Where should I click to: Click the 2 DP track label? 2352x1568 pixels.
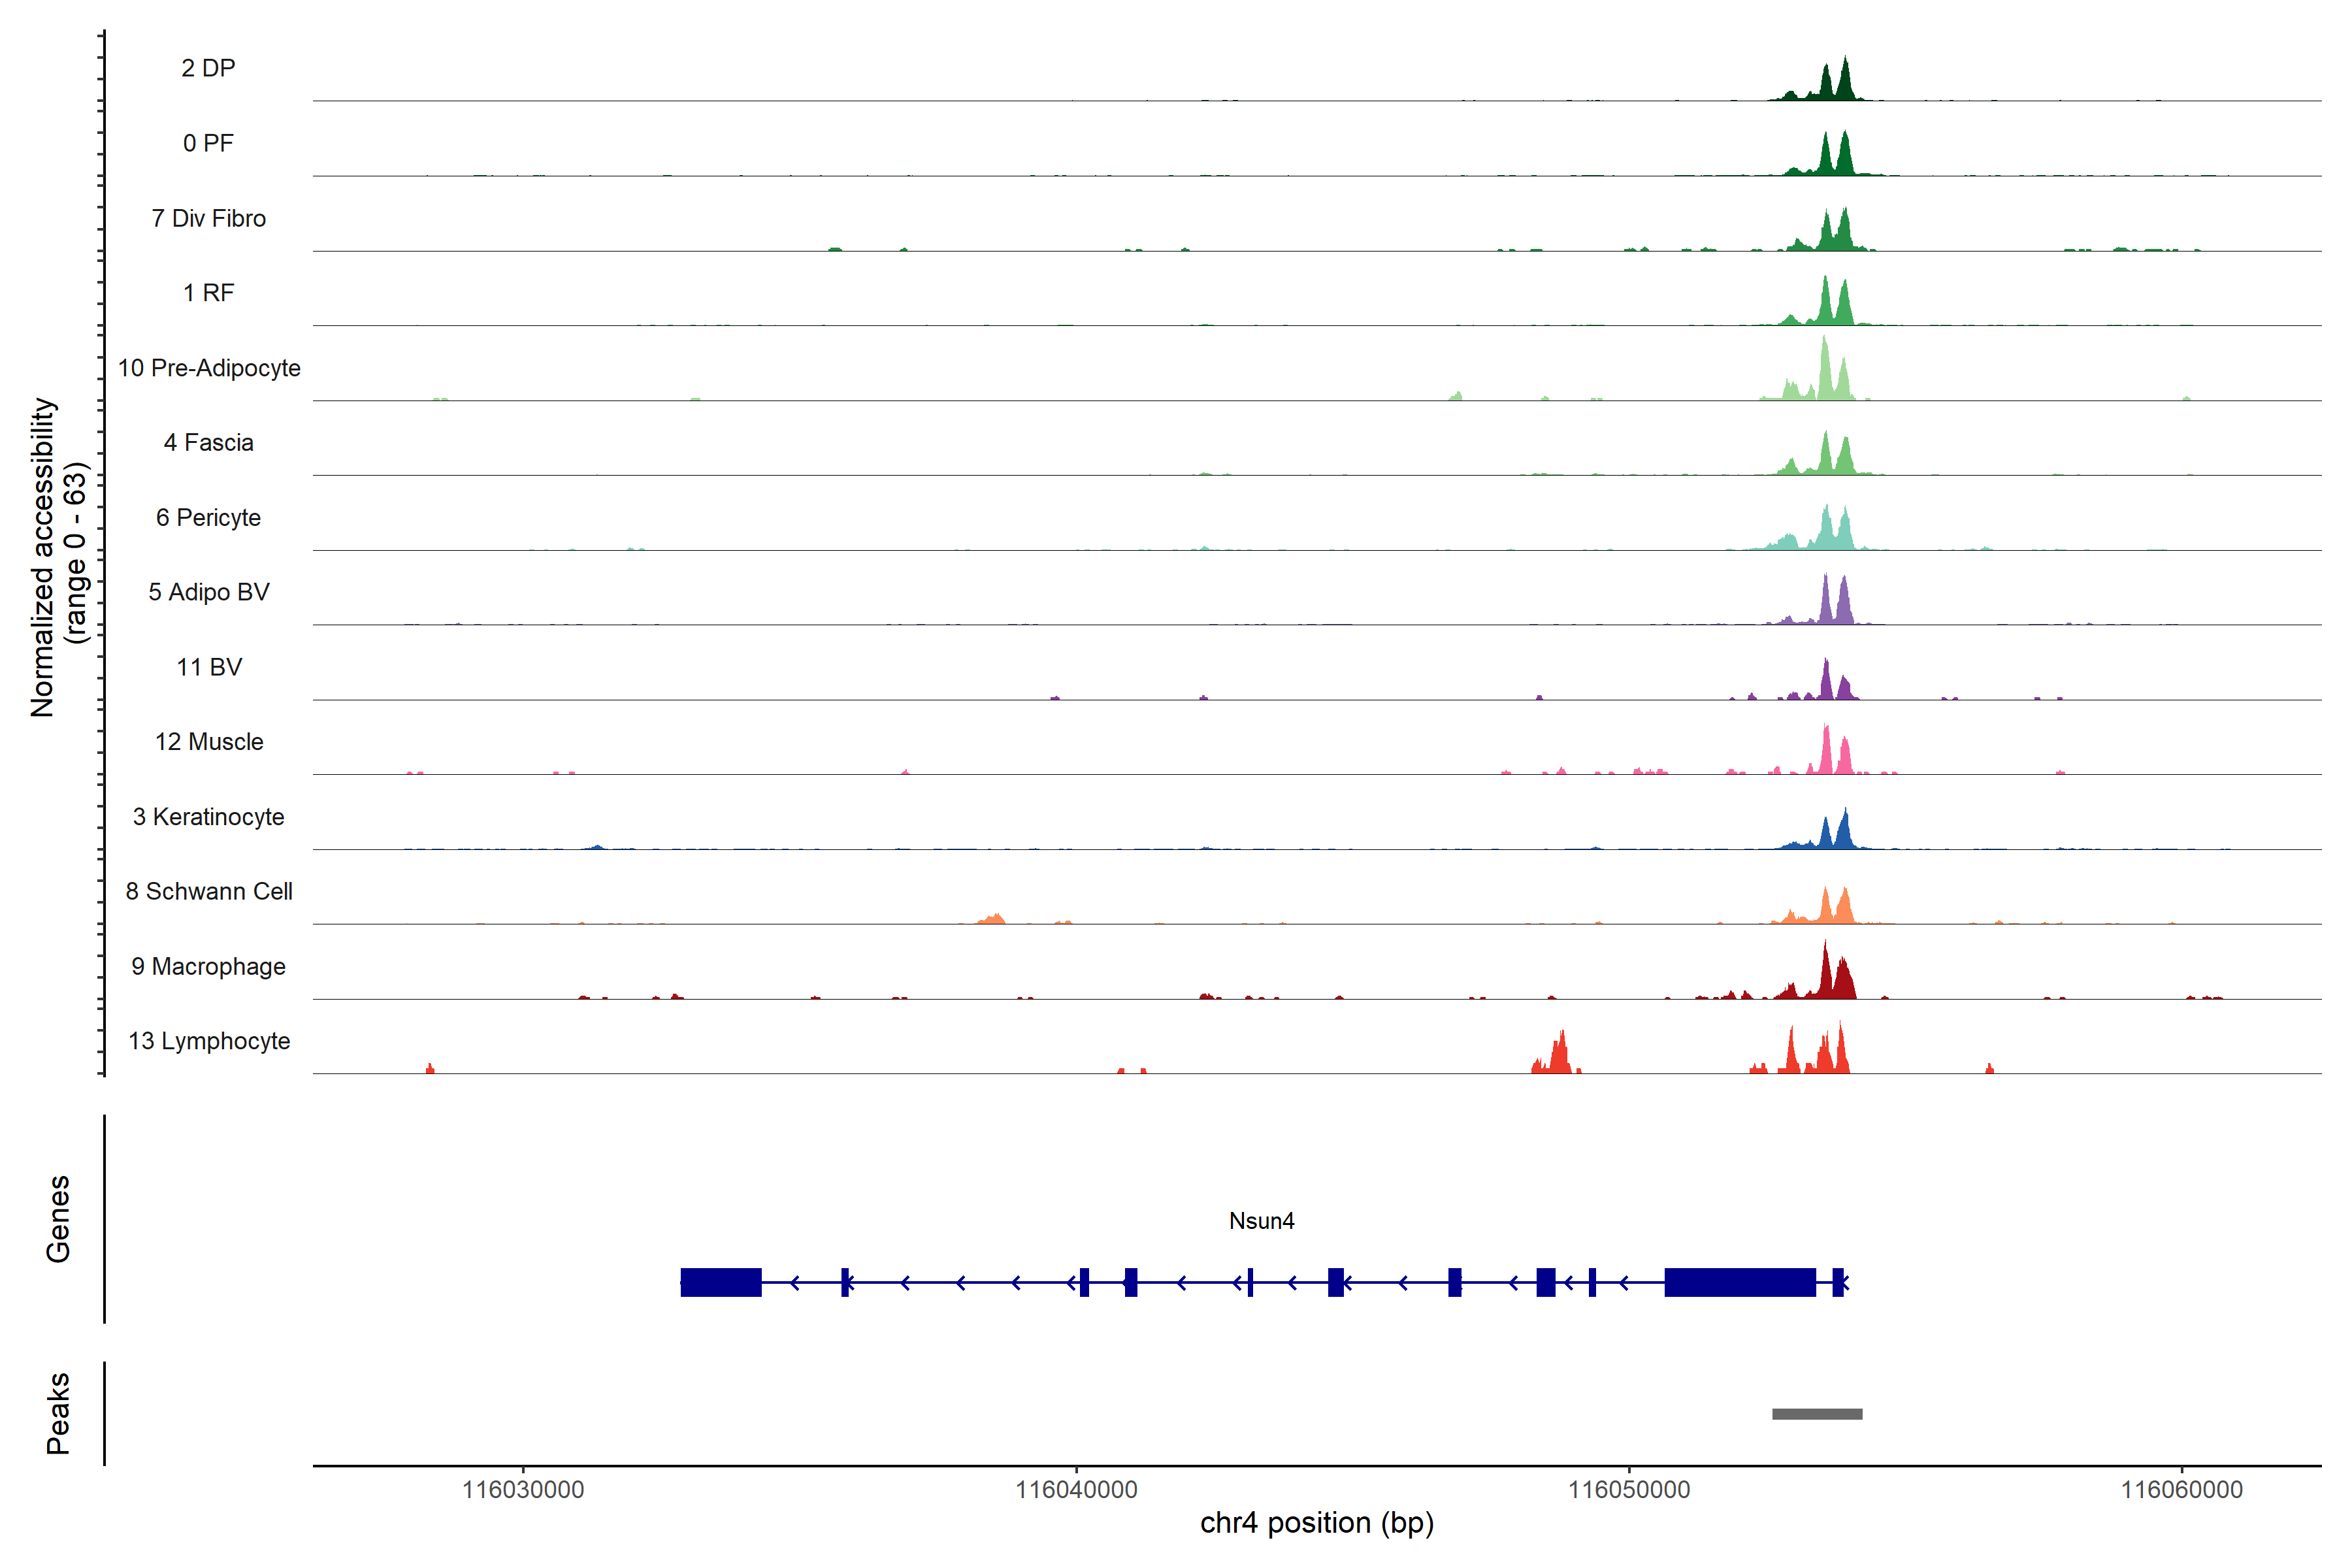(208, 68)
